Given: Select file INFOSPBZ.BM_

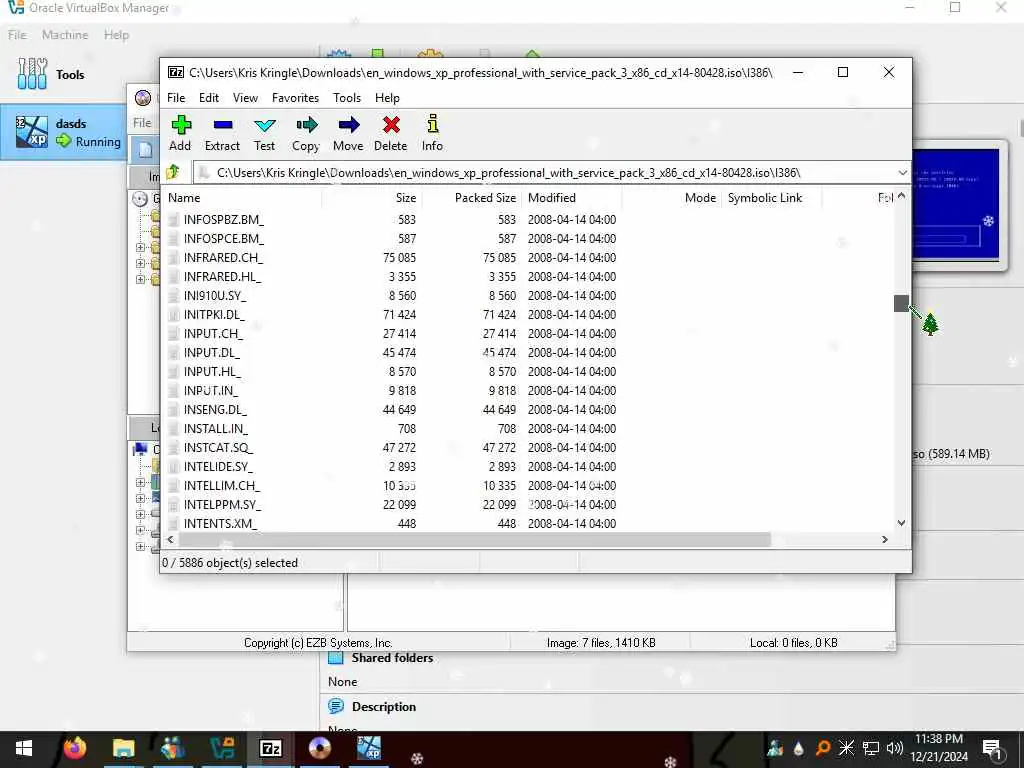Looking at the screenshot, I should point(224,219).
